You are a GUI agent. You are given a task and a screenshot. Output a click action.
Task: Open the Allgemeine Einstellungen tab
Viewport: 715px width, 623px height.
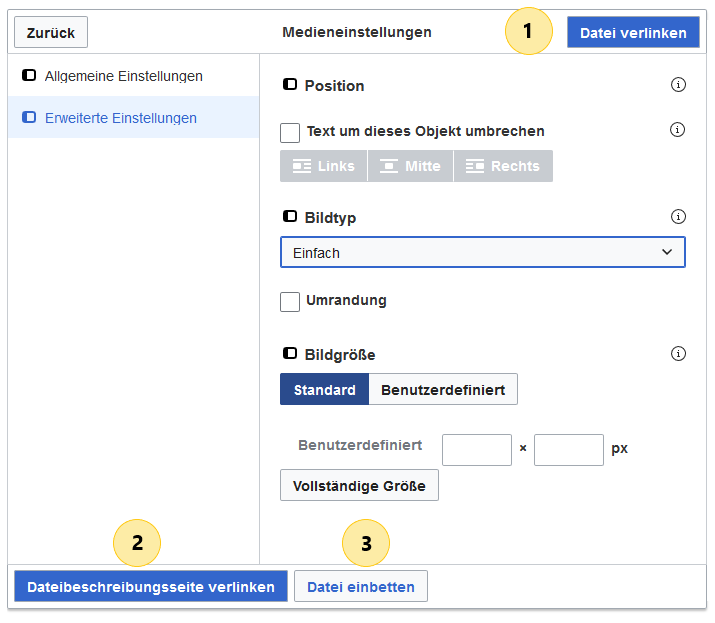[x=133, y=76]
